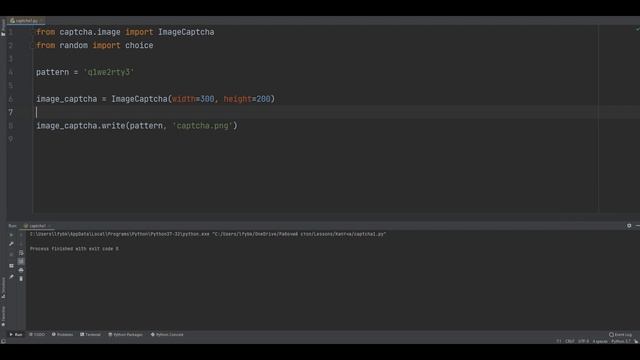
Task: Open the Python Packages tab
Action: [125, 335]
